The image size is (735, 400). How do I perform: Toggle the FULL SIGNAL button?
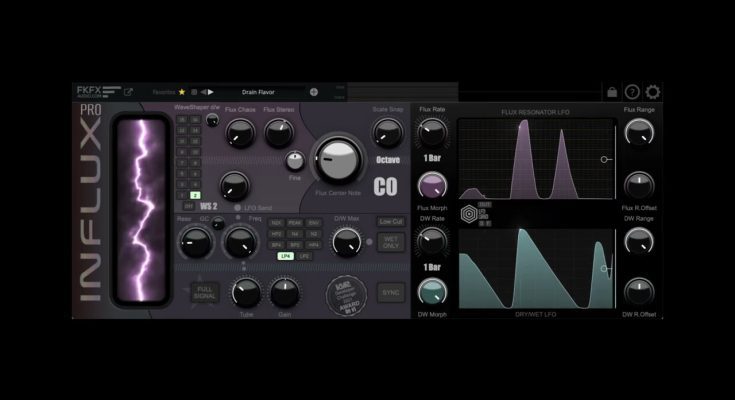point(205,293)
